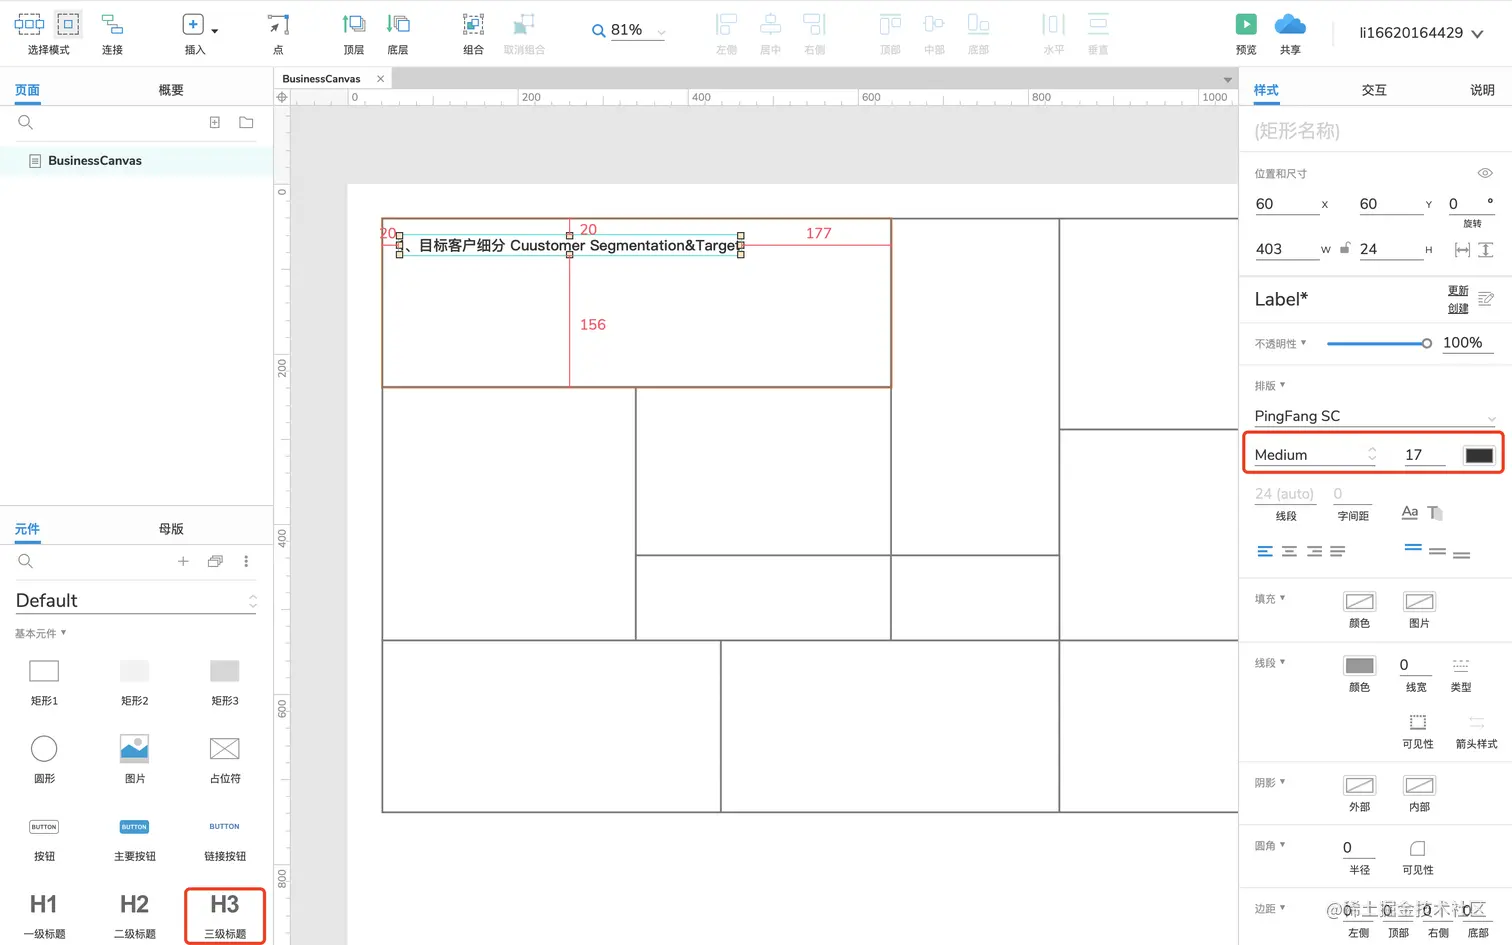Click the X position field

[x=1286, y=204]
